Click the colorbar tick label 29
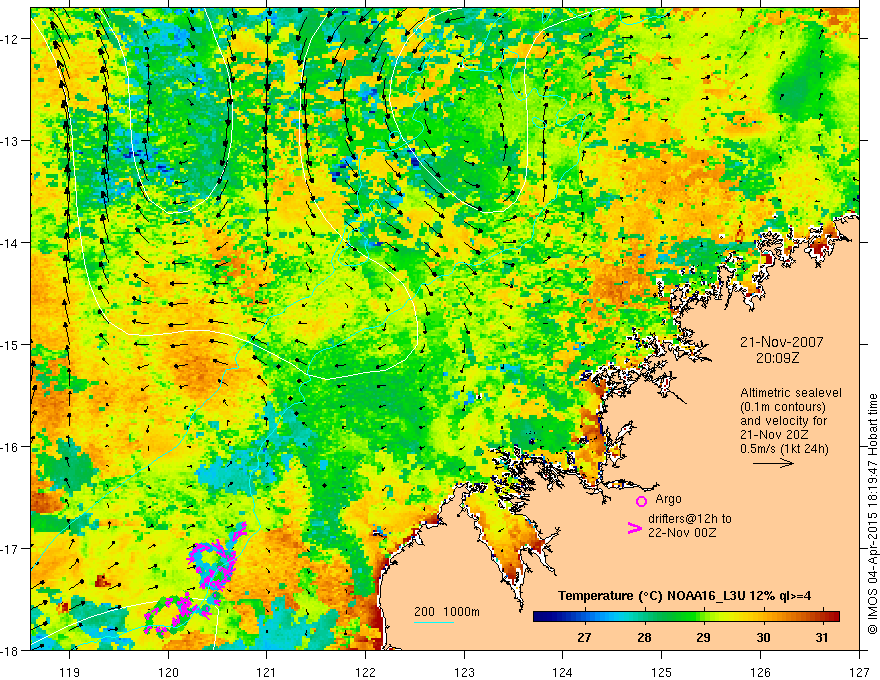 coord(703,637)
